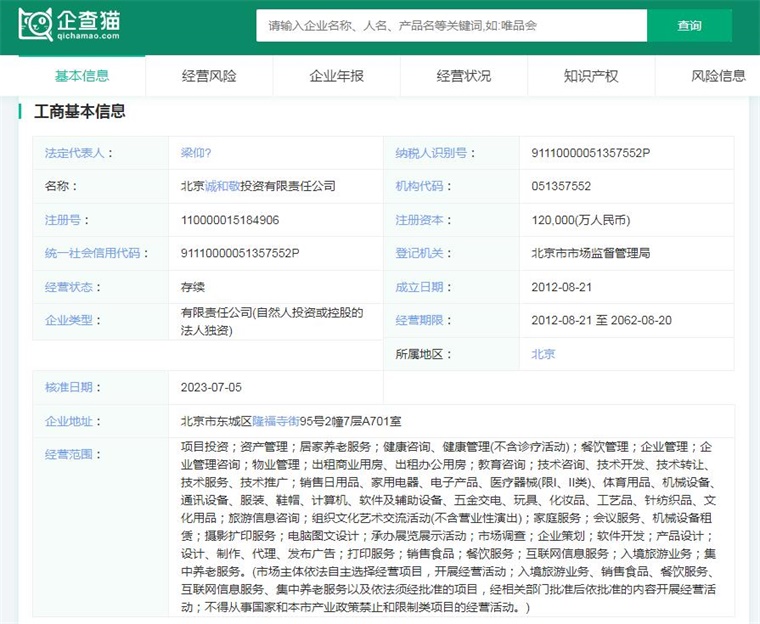Click the 注册资本 field label
The image size is (760, 624).
[x=423, y=220]
